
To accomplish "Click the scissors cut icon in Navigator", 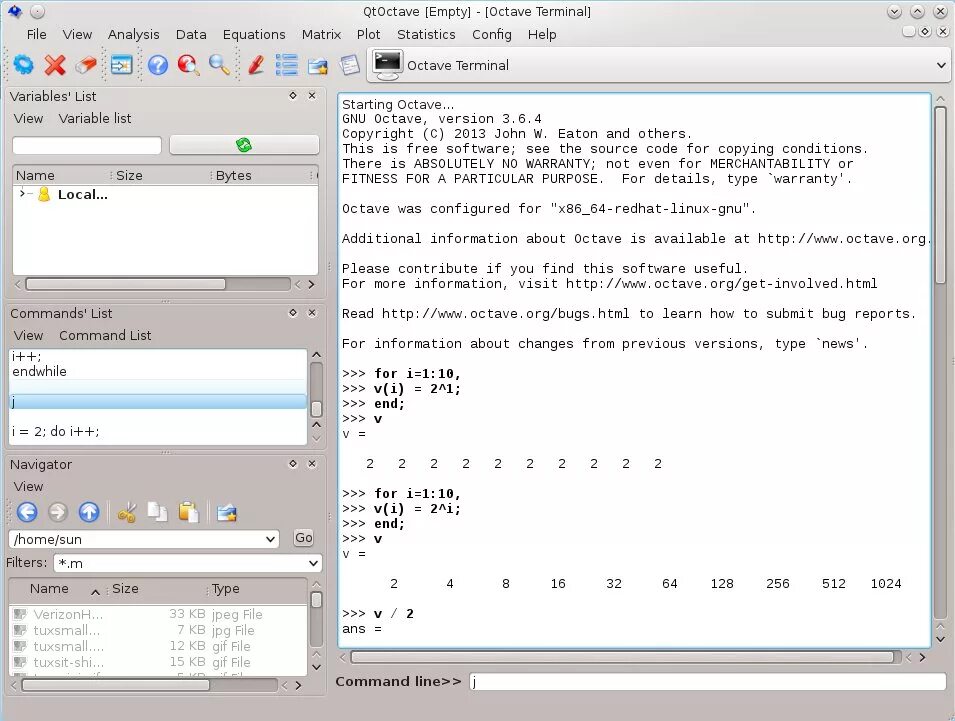I will [x=127, y=513].
